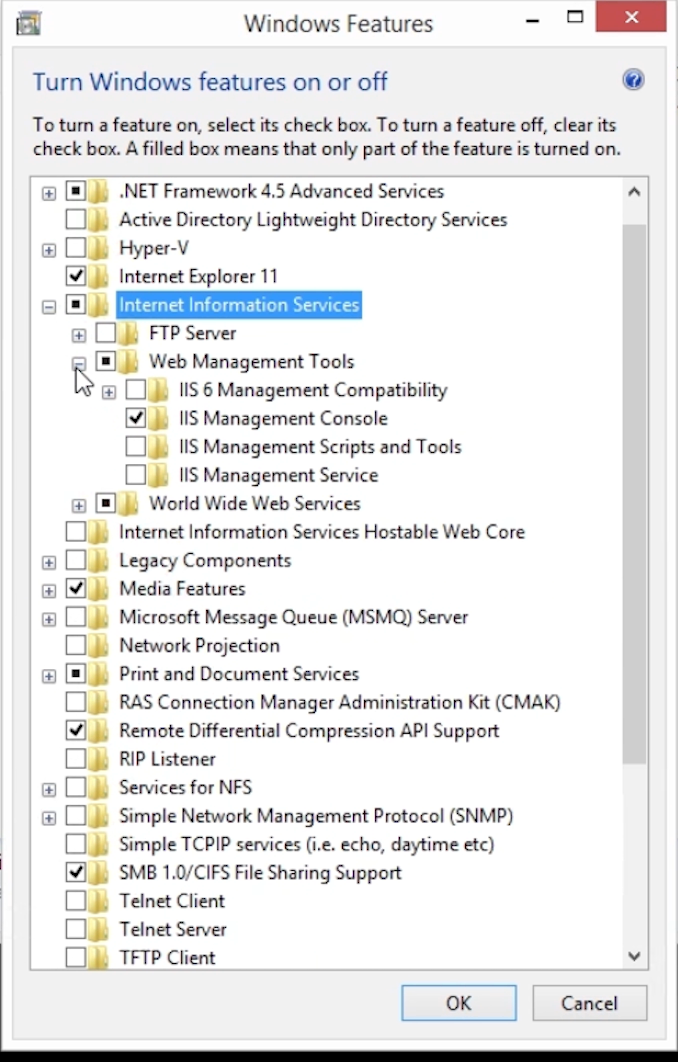
Task: Expand the Hyper-V tree node
Action: click(x=49, y=251)
